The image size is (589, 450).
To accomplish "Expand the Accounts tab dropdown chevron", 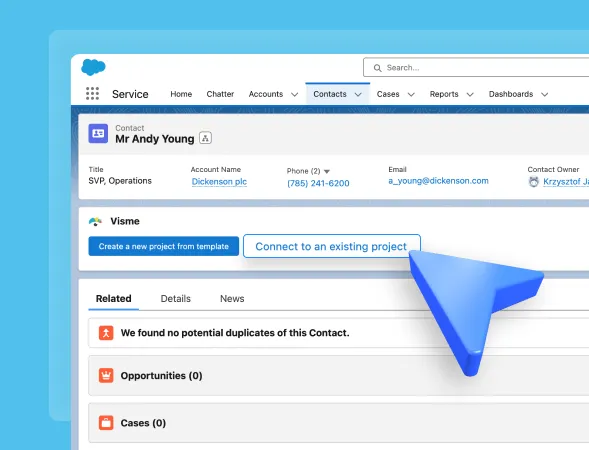I will 294,95.
